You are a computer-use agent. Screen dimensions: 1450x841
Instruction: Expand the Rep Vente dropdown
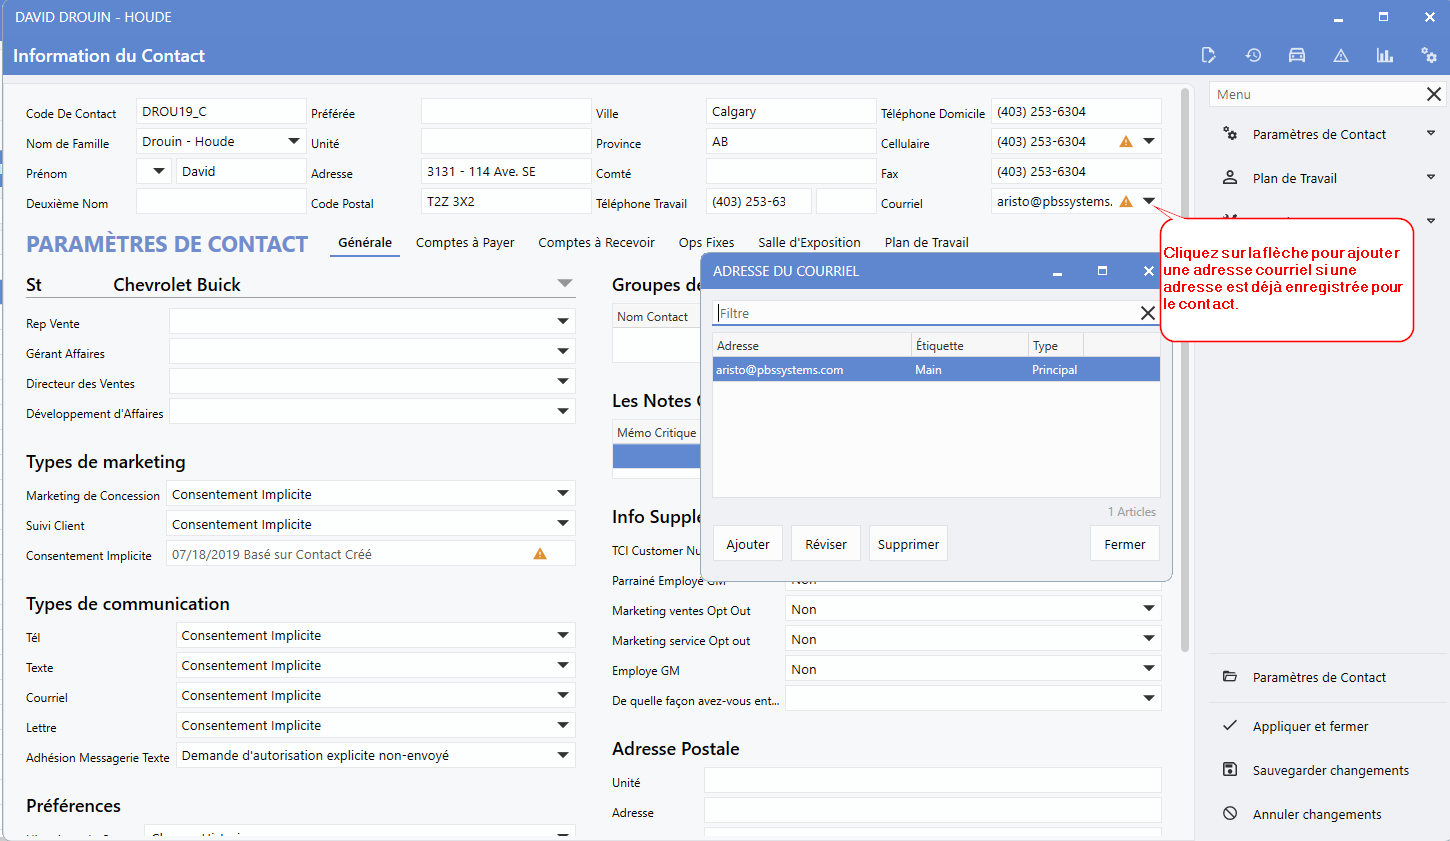[x=563, y=322]
